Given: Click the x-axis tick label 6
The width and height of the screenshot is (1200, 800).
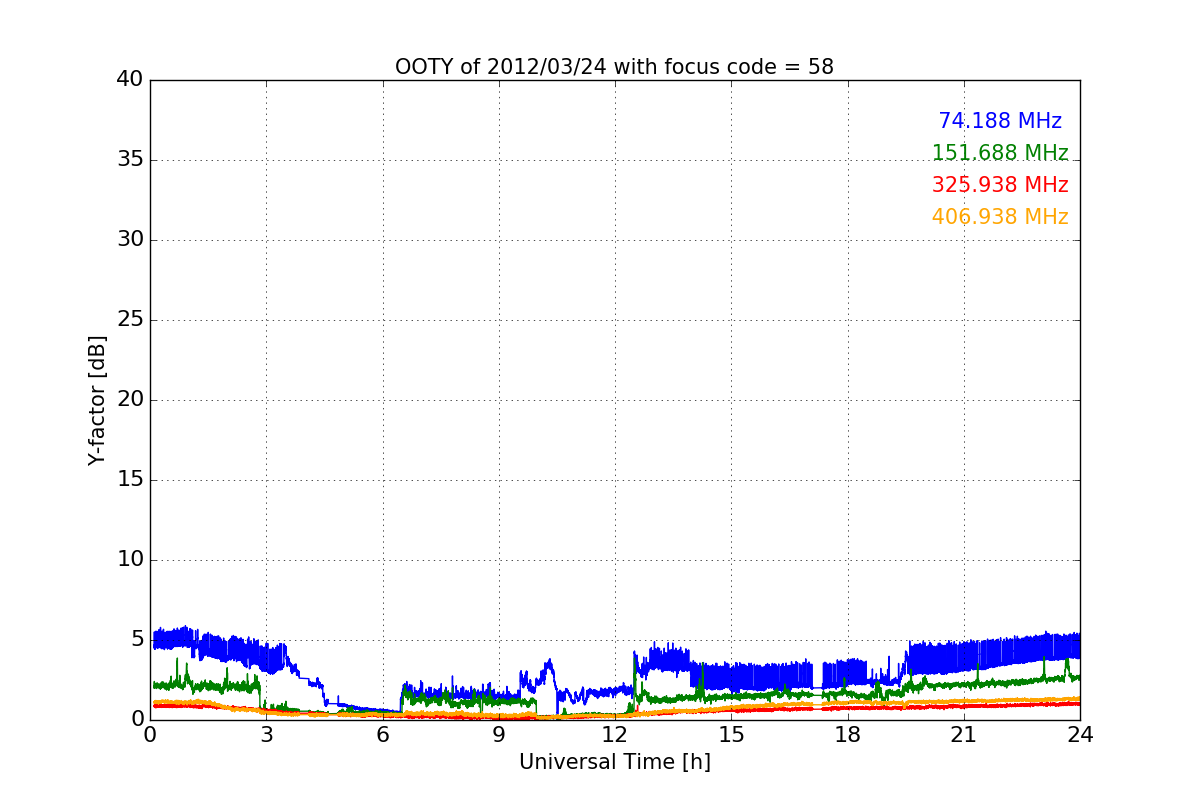Looking at the screenshot, I should [x=383, y=735].
